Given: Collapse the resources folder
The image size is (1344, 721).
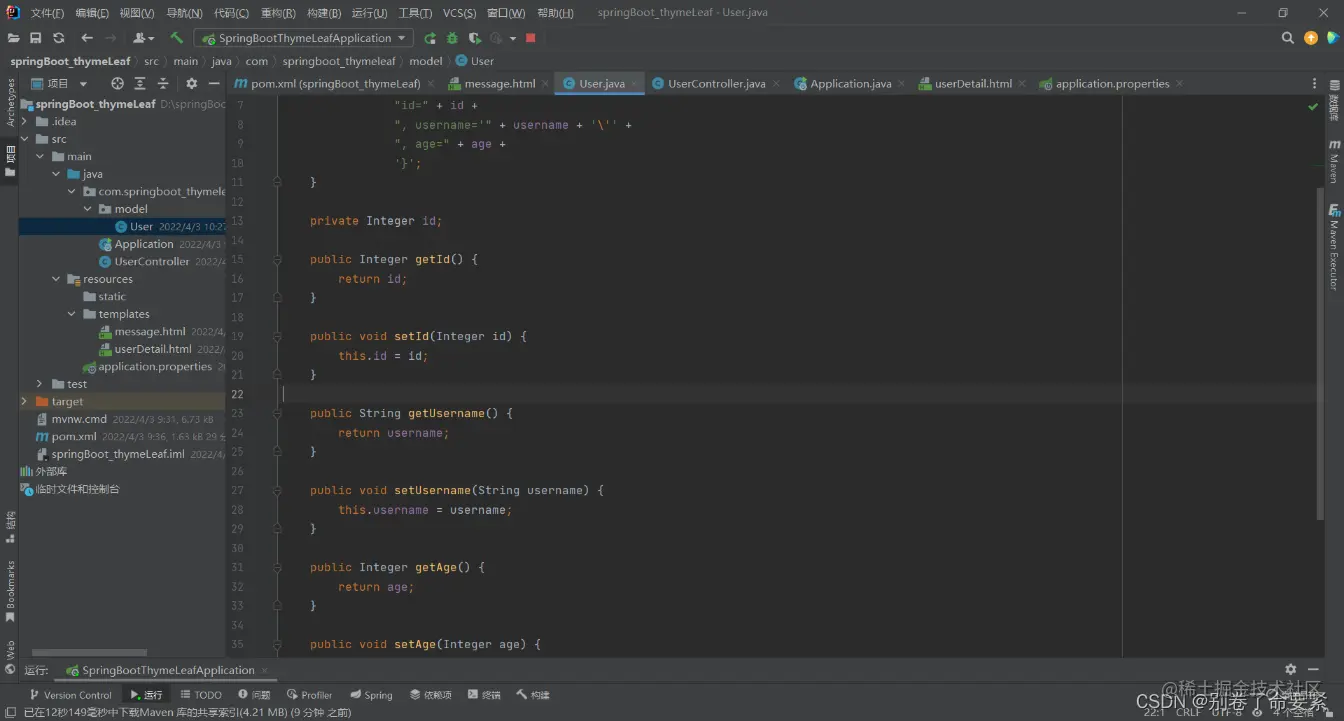Looking at the screenshot, I should pos(56,279).
